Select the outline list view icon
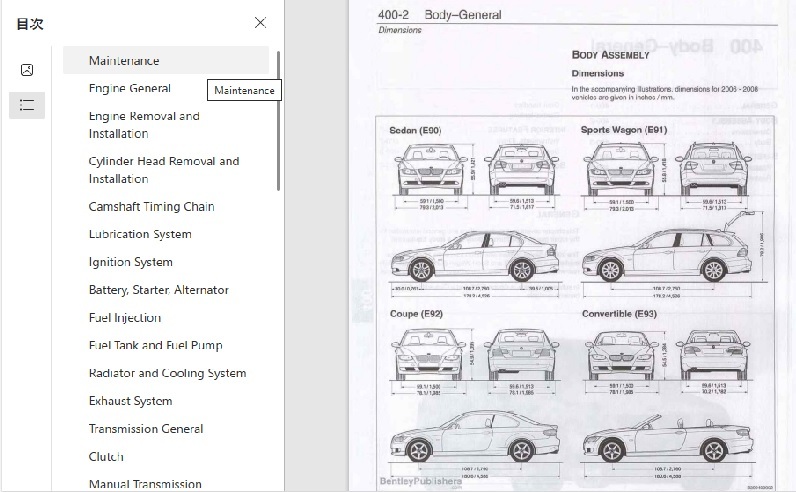Viewport: 796px width, 492px height. [27, 105]
